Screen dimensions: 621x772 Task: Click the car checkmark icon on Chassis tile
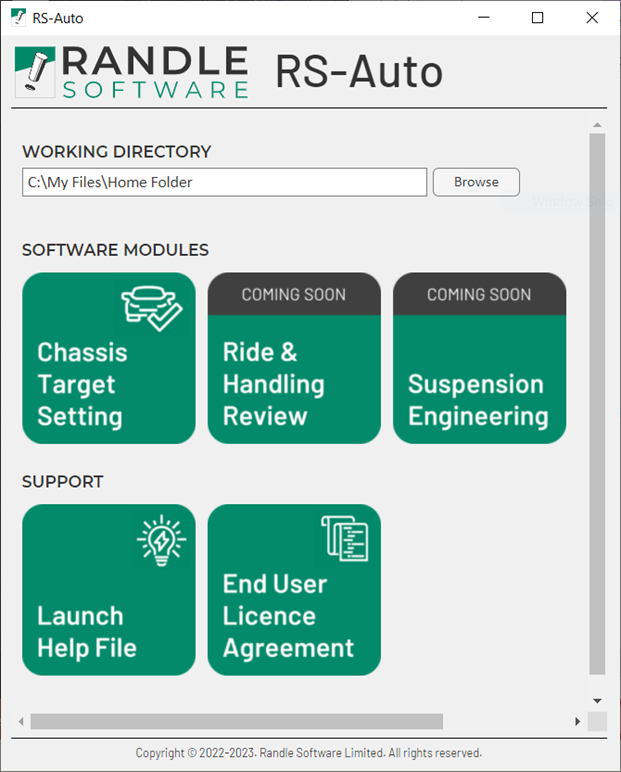152,308
